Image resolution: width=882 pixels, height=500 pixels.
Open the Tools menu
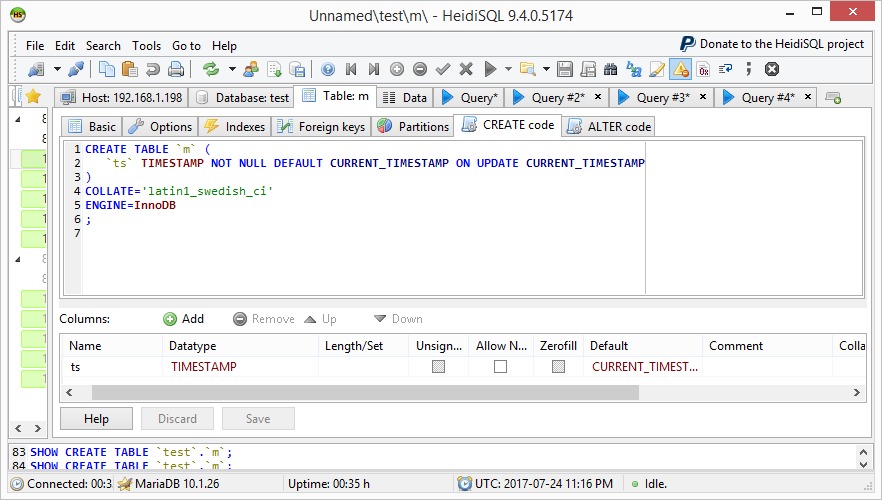tap(146, 45)
